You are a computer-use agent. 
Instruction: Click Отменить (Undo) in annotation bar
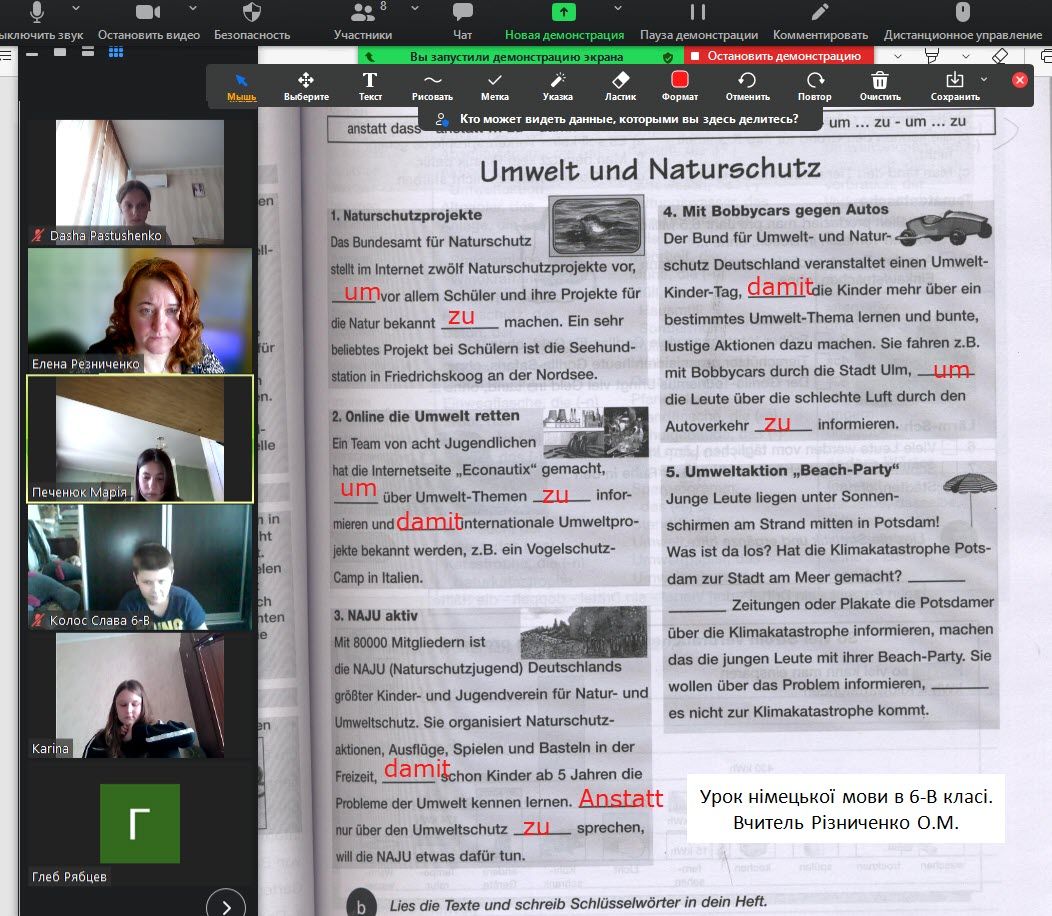click(x=747, y=86)
